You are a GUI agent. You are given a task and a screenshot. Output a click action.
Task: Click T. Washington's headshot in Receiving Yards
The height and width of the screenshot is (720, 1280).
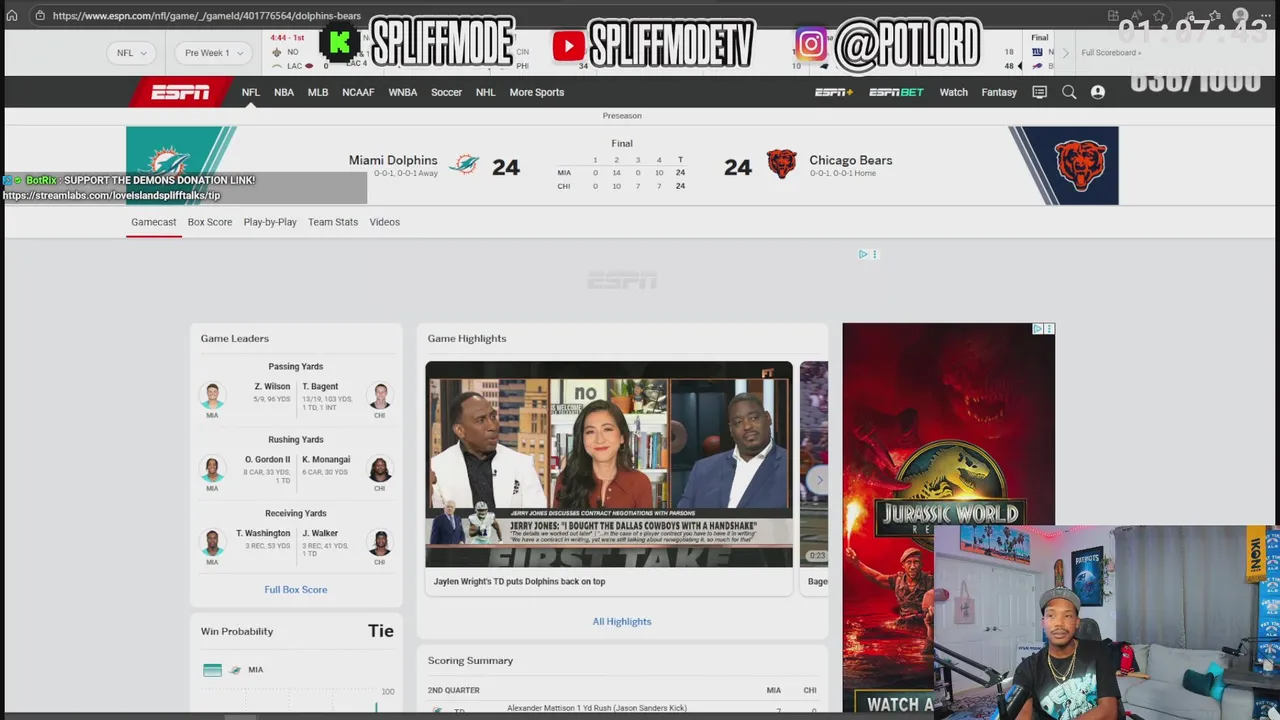tap(212, 543)
